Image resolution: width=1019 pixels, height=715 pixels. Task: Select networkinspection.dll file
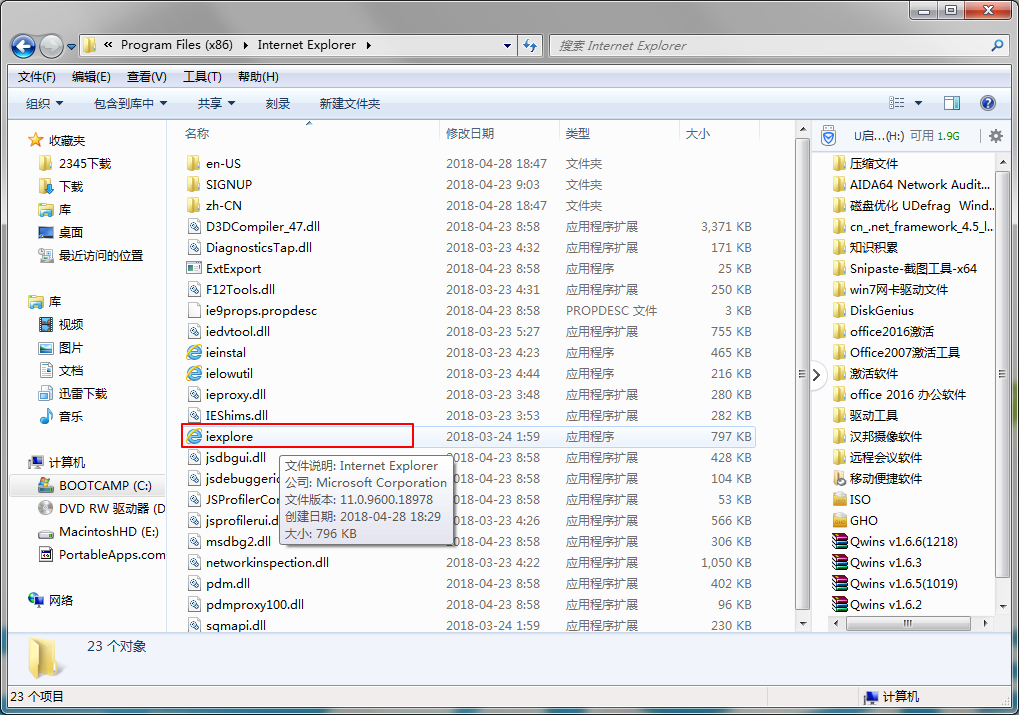267,562
